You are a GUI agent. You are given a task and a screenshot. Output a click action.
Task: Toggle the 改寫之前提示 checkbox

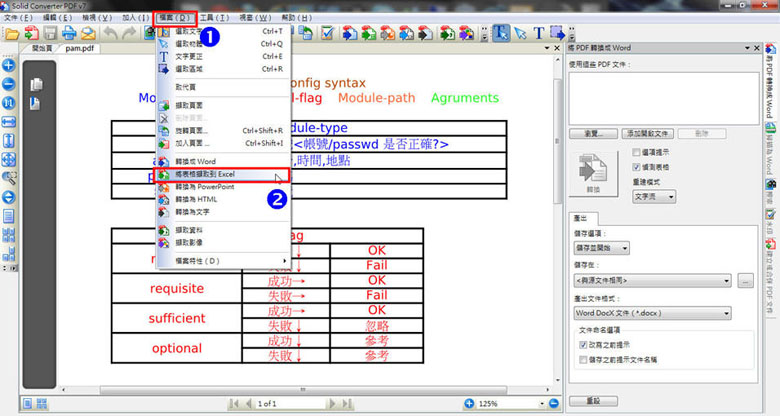point(584,343)
